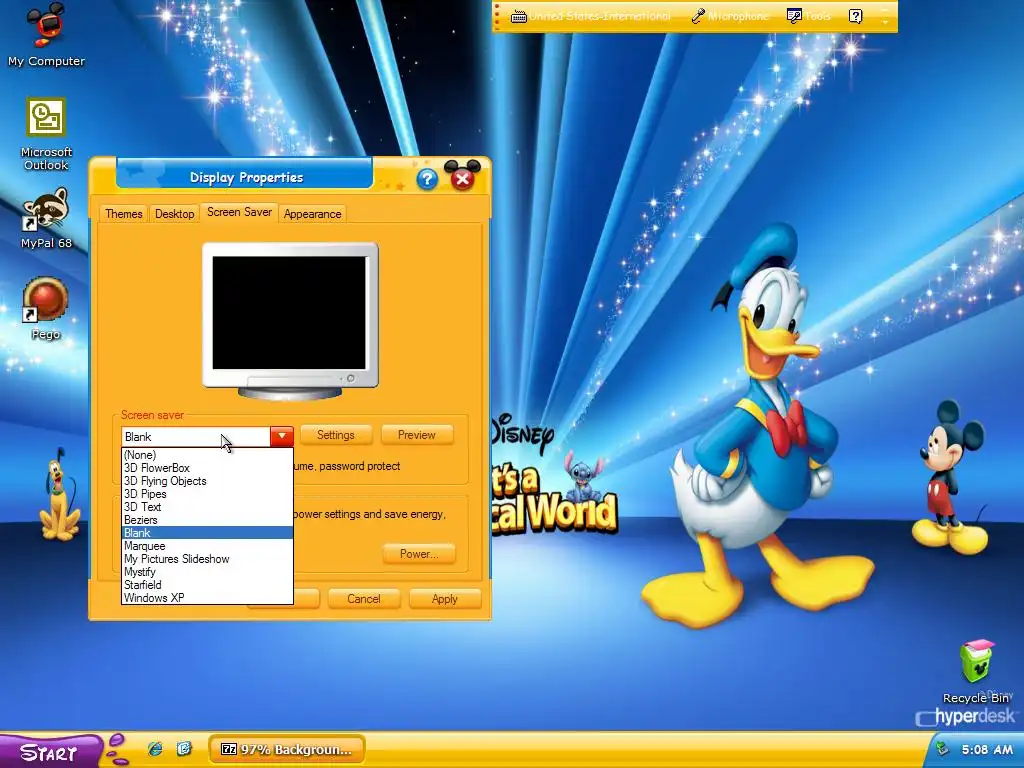The image size is (1024, 768).
Task: Click the Start button
Action: [x=51, y=751]
